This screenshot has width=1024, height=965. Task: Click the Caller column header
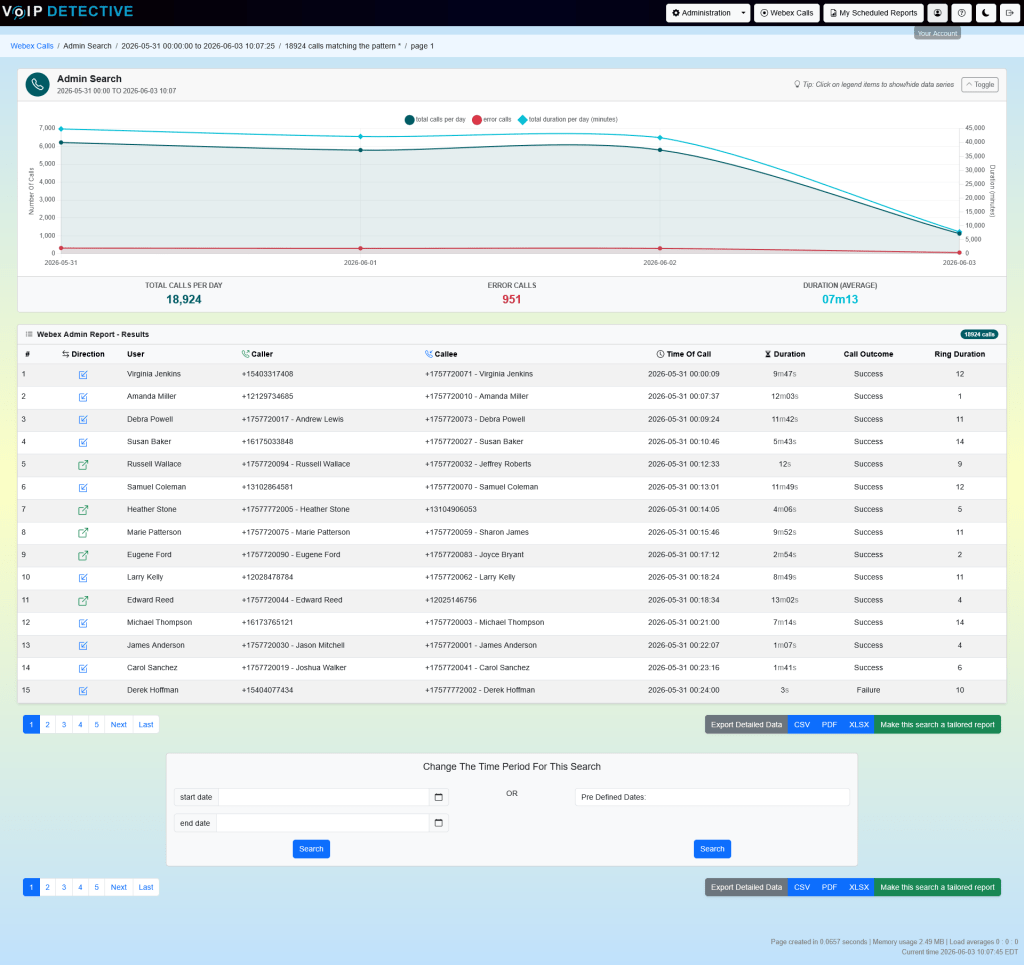(257, 354)
